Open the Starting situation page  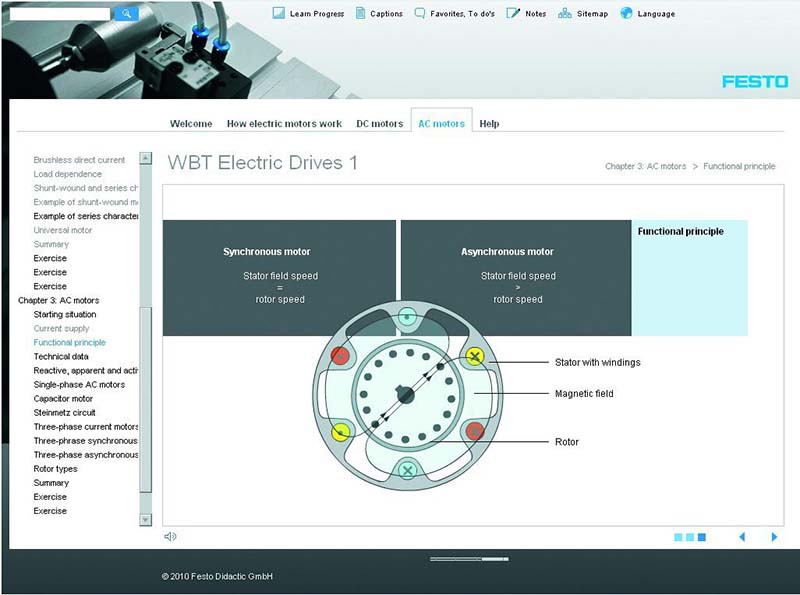coord(65,314)
